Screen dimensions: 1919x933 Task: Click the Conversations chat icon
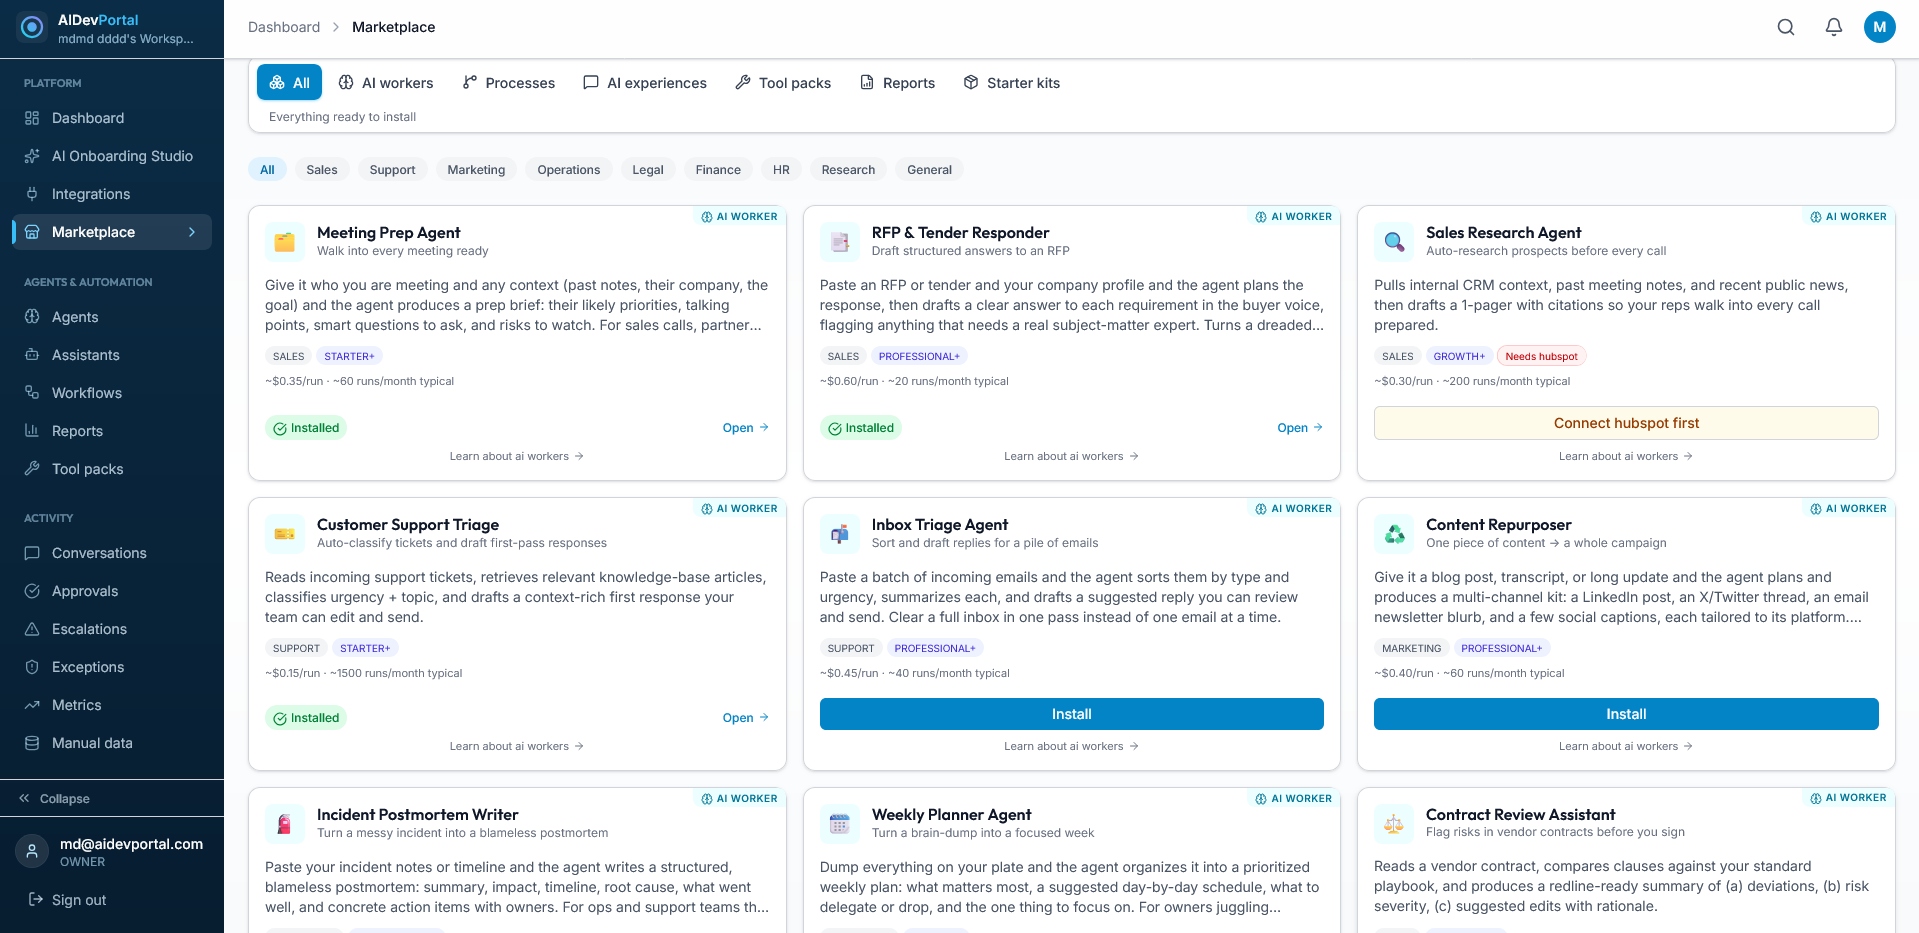pyautogui.click(x=32, y=553)
